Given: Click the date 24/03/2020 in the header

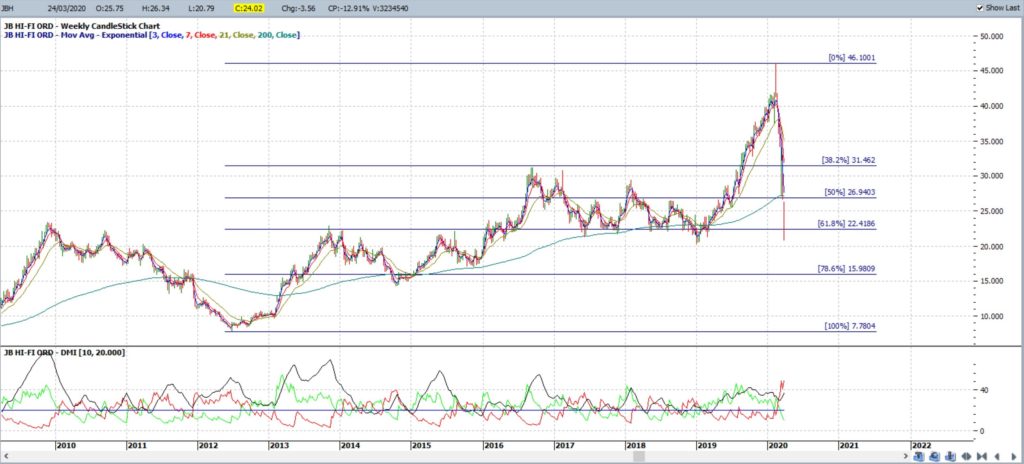Looking at the screenshot, I should [65, 8].
